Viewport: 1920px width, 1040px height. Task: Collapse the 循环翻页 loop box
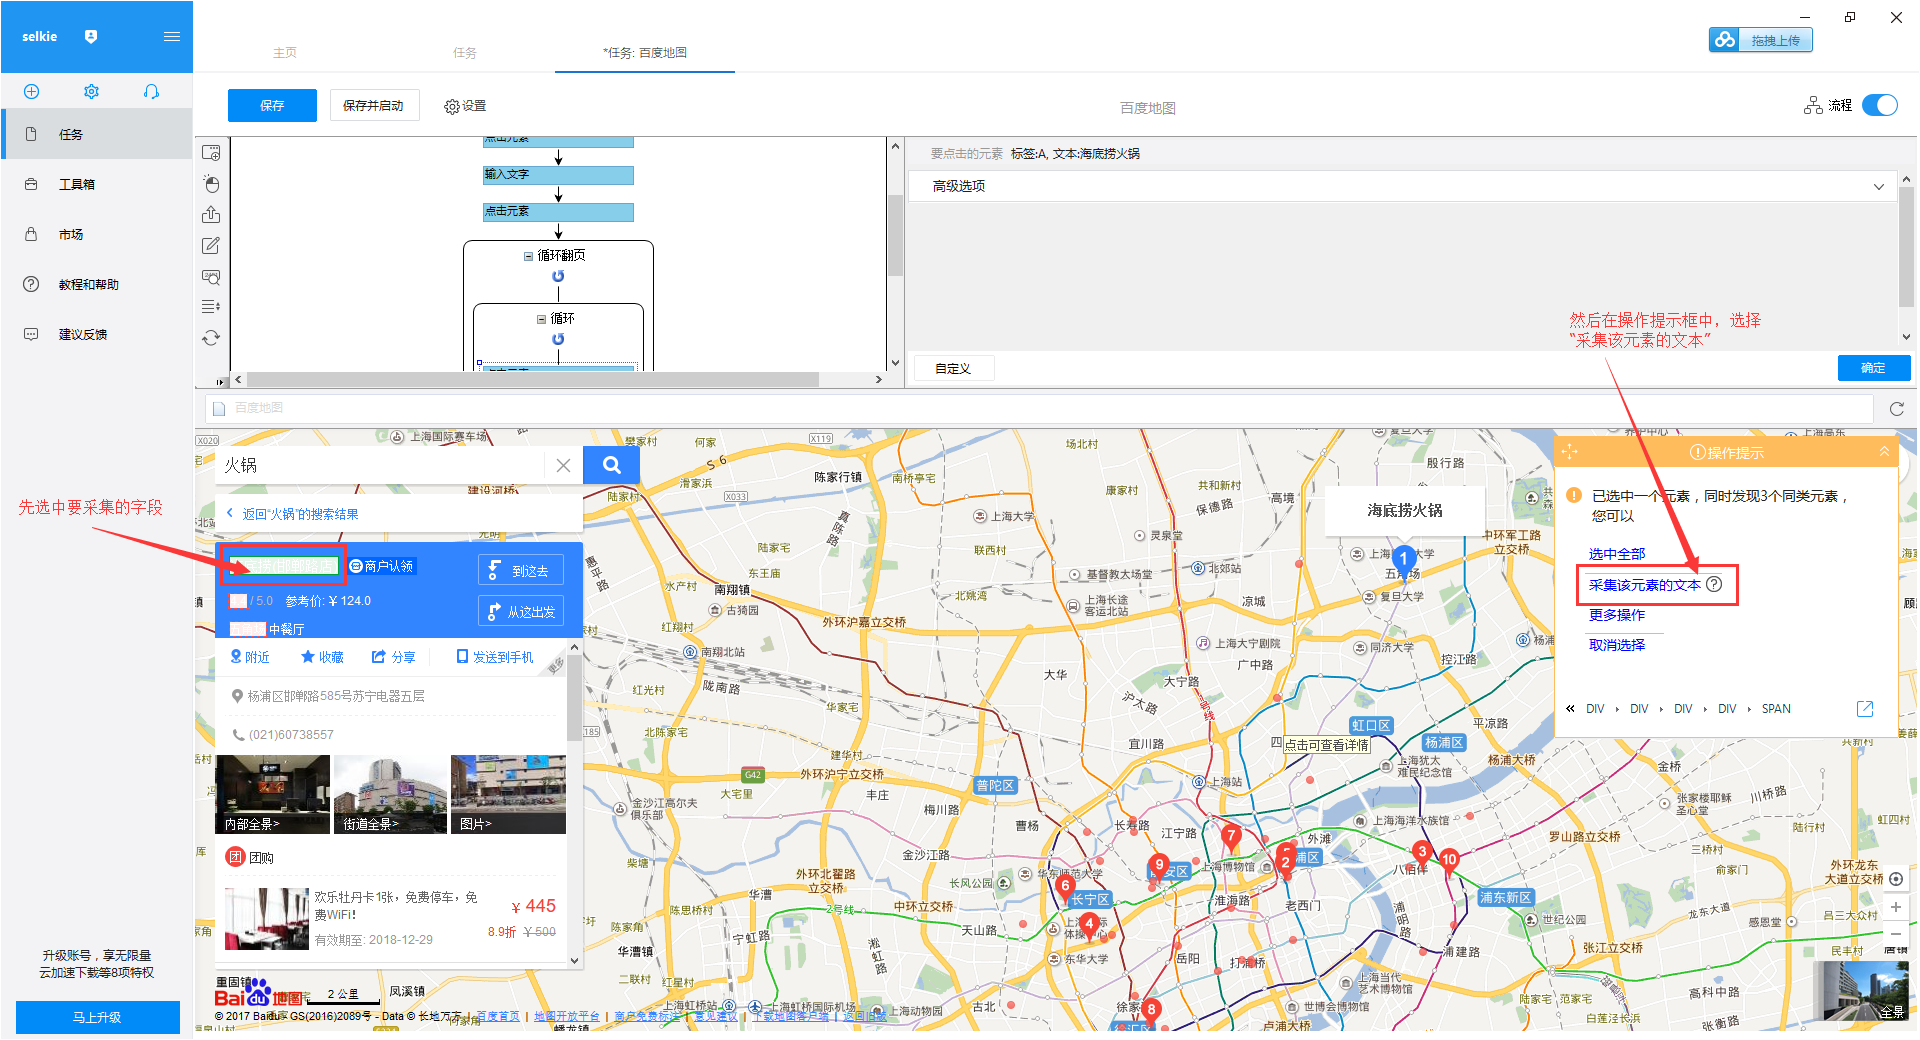(x=528, y=256)
